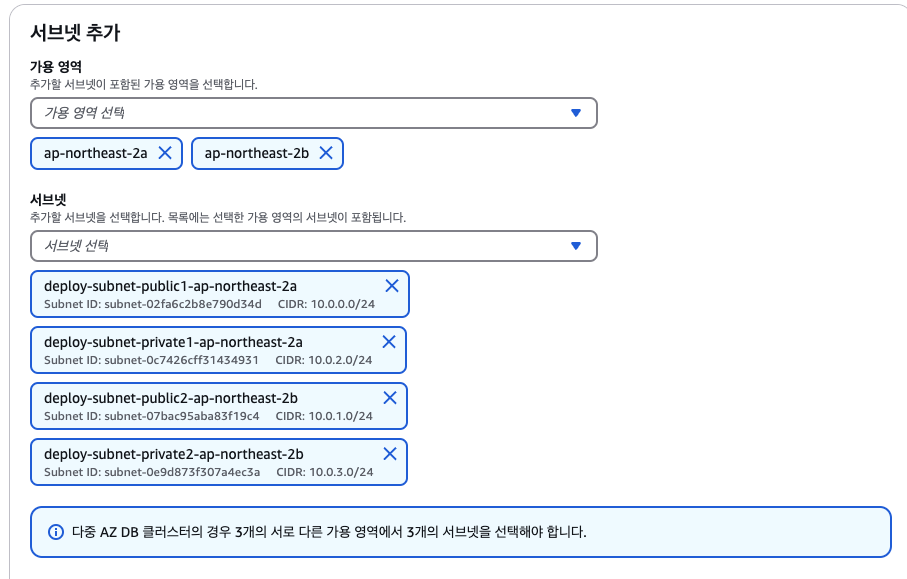This screenshot has width=907, height=579.
Task: Click the deploy-subnet-private1-ap-northeast-2a name
Action: pos(173,342)
